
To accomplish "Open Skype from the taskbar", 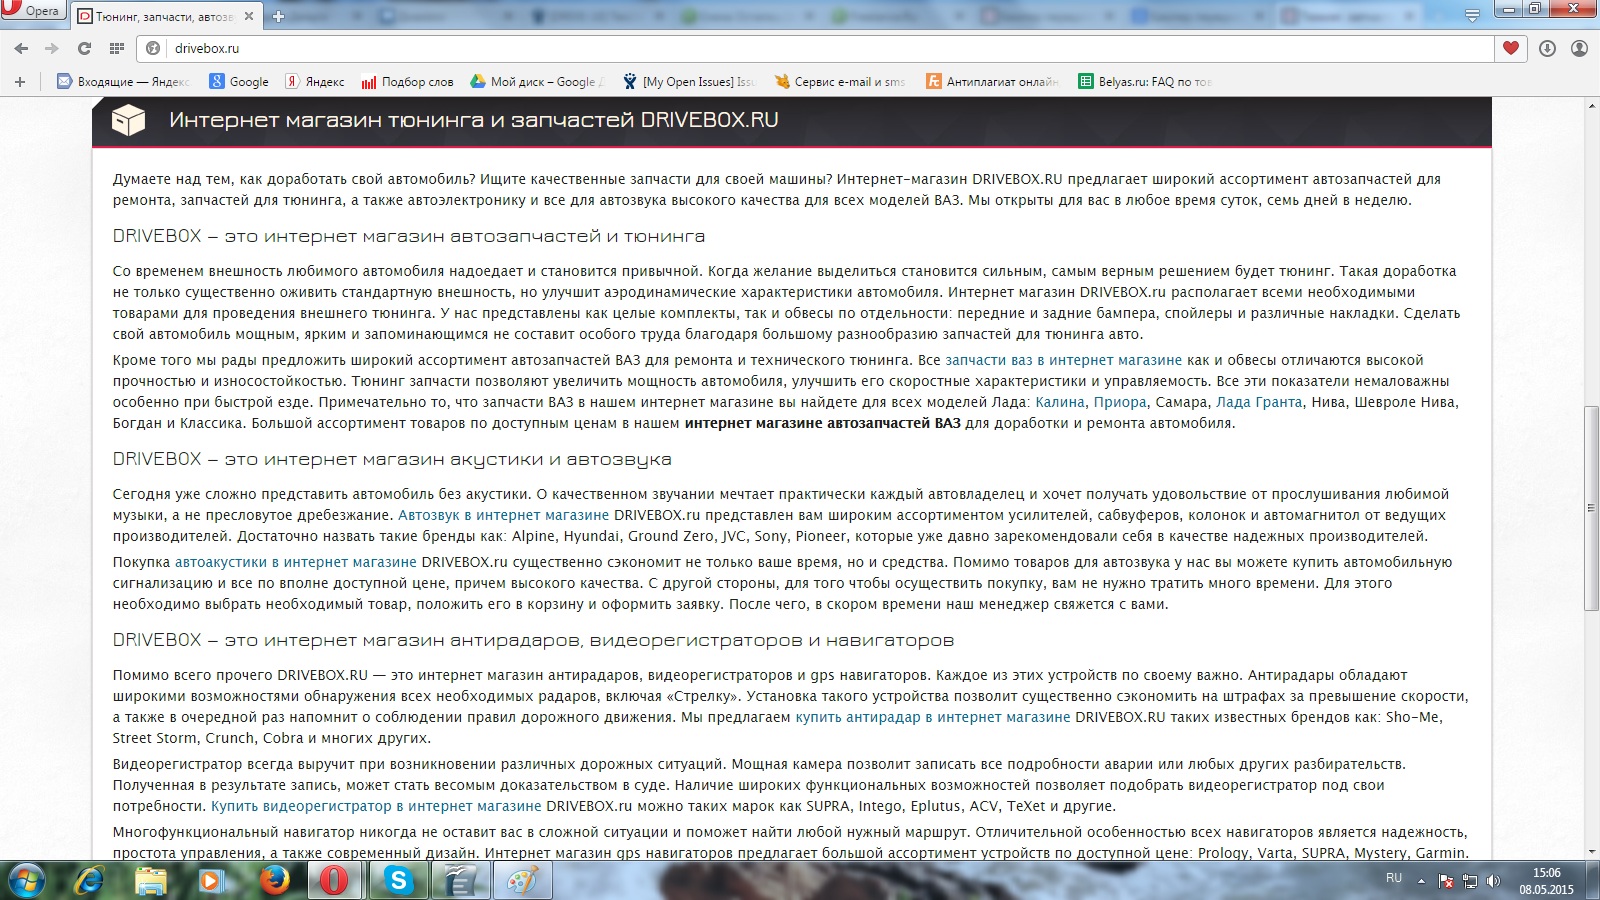I will 398,880.
